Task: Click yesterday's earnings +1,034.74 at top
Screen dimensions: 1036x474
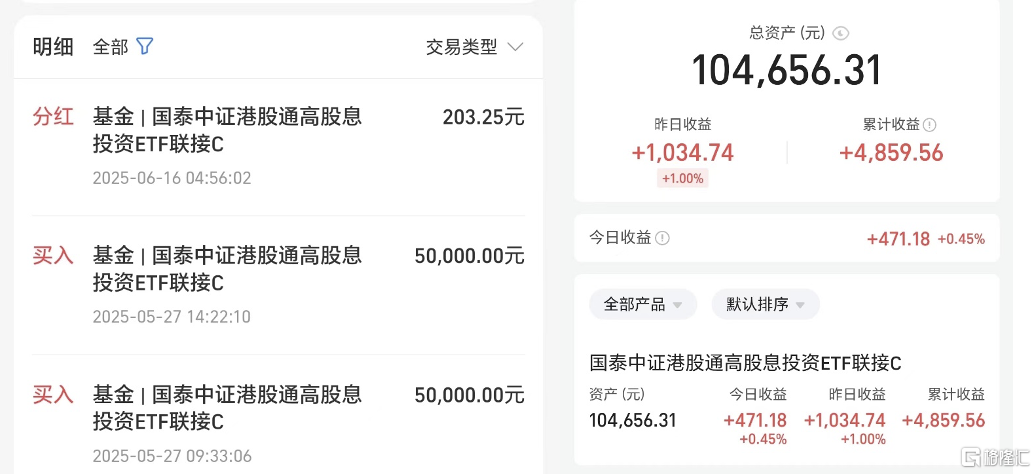Action: coord(683,153)
